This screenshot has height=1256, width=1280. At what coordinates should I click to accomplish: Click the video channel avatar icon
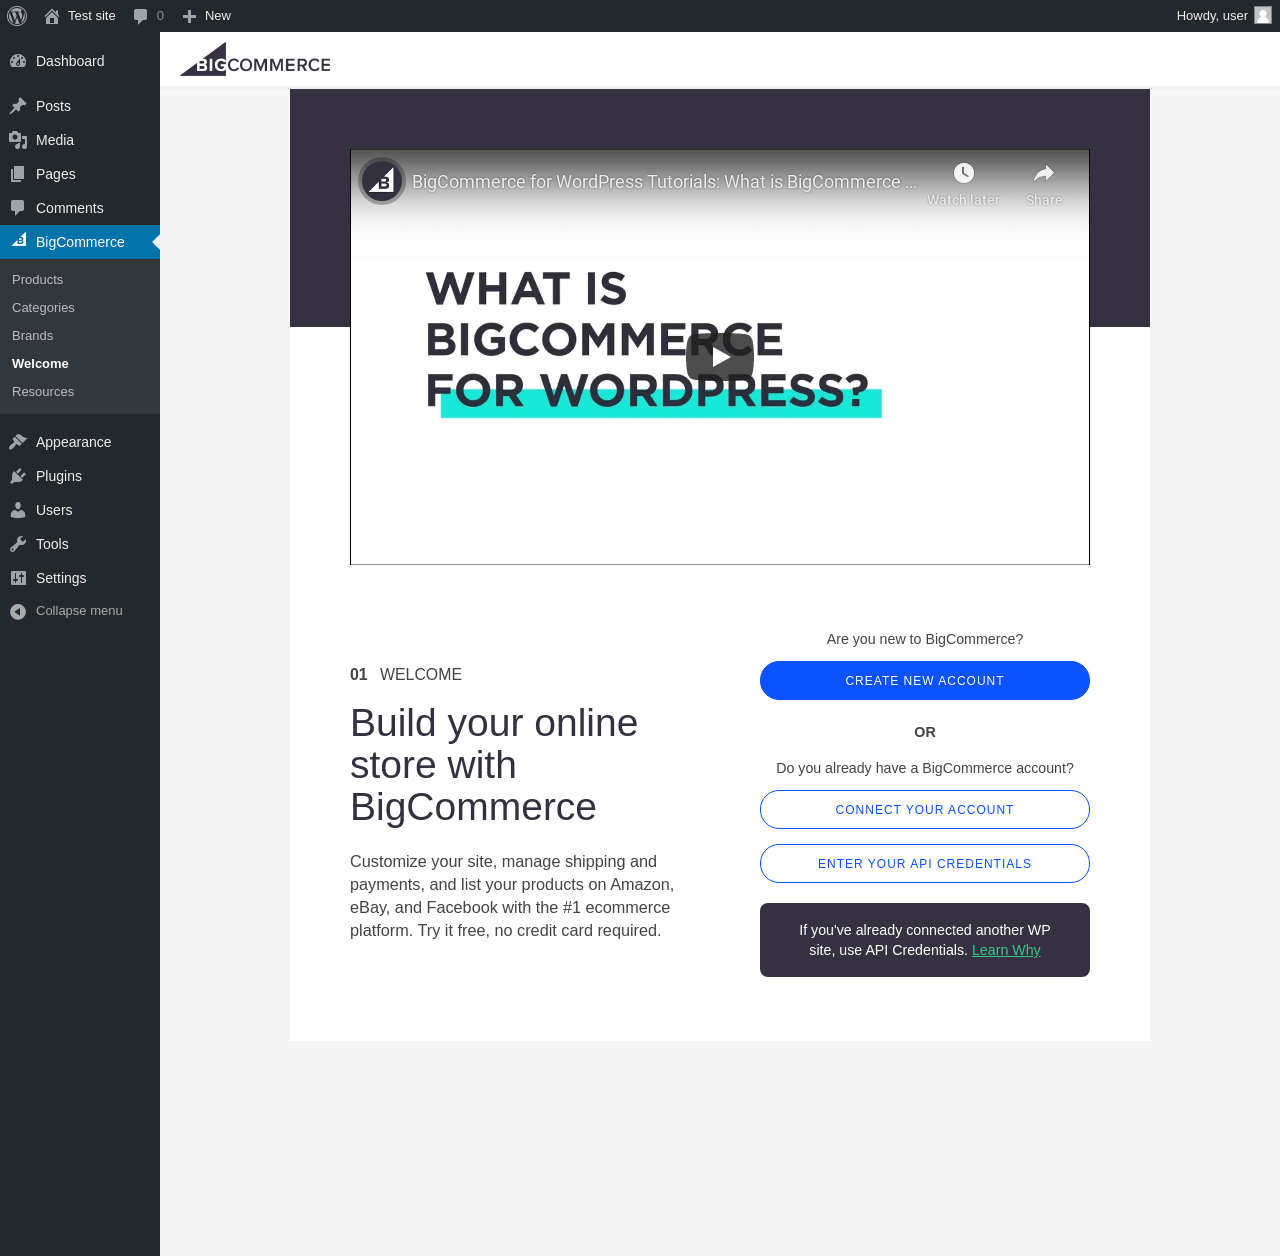point(382,181)
